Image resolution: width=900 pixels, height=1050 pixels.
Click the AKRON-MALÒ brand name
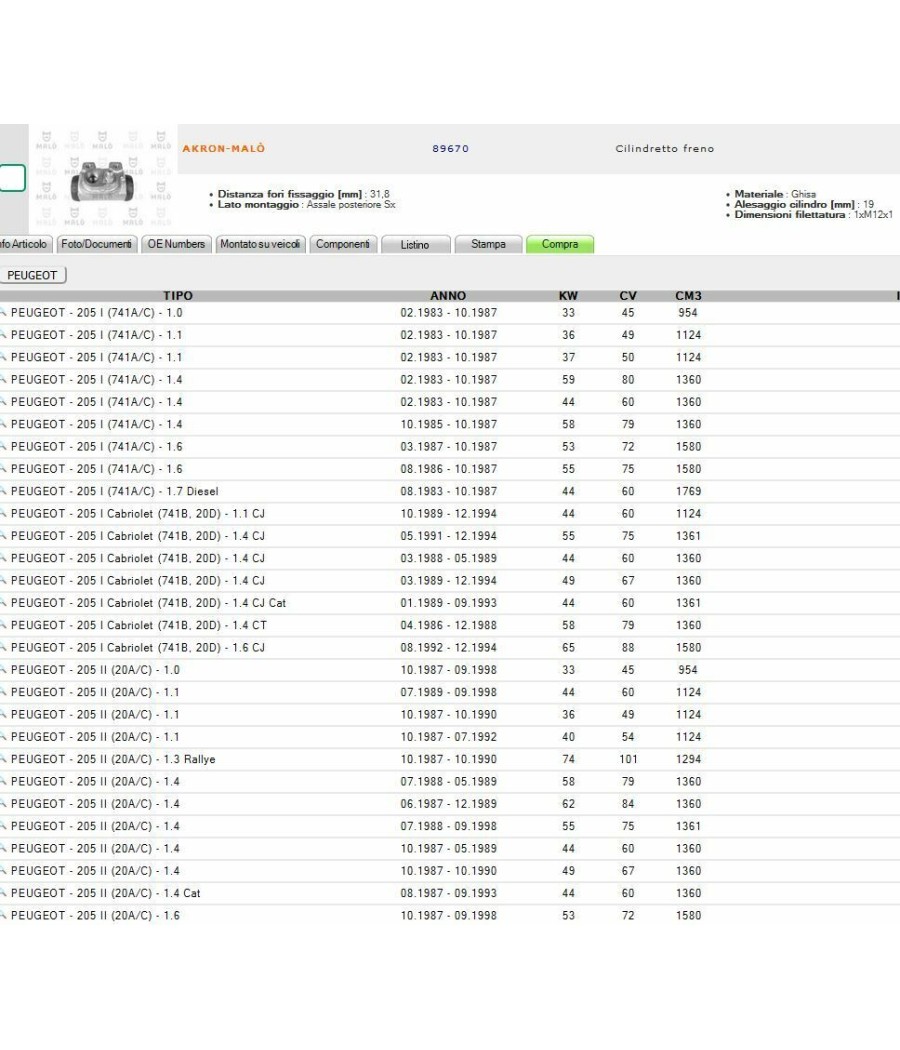tap(224, 149)
